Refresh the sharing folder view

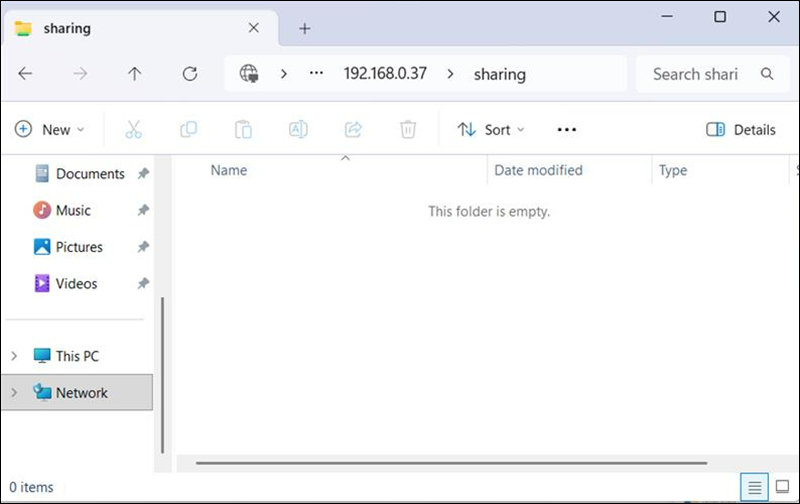pos(190,74)
